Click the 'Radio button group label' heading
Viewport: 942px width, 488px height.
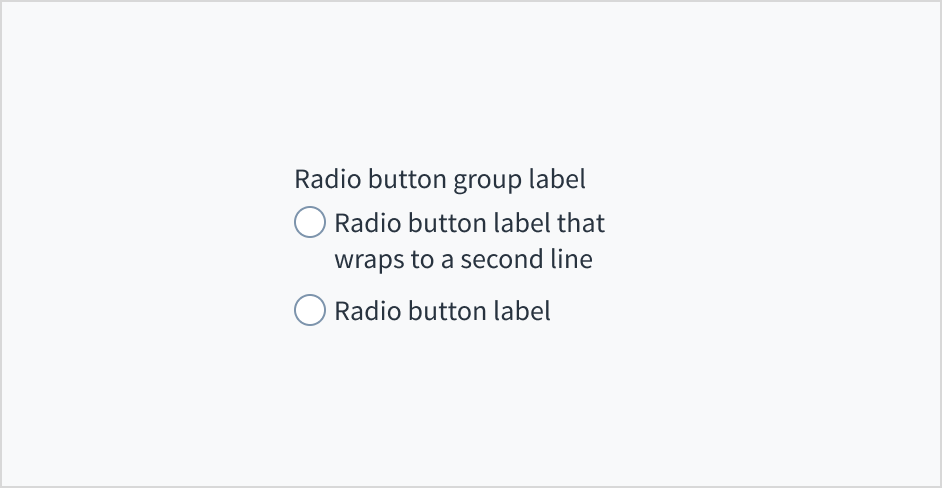click(439, 179)
